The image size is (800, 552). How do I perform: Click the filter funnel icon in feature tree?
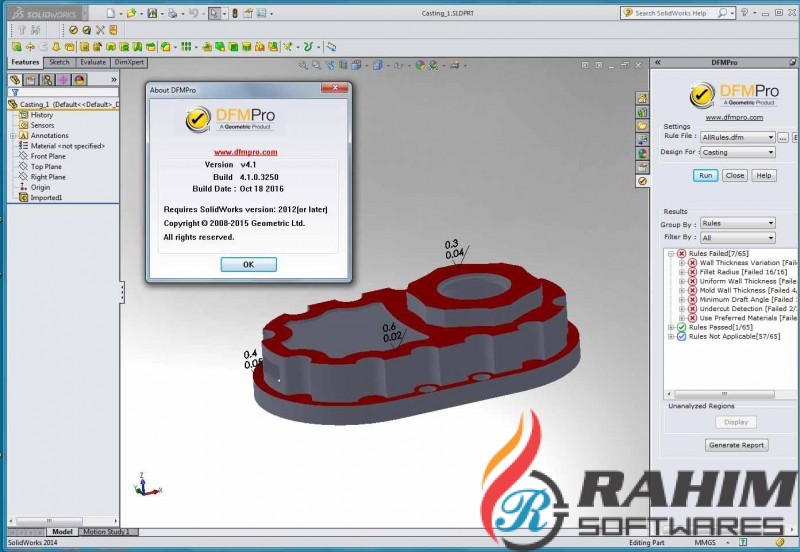(x=15, y=92)
